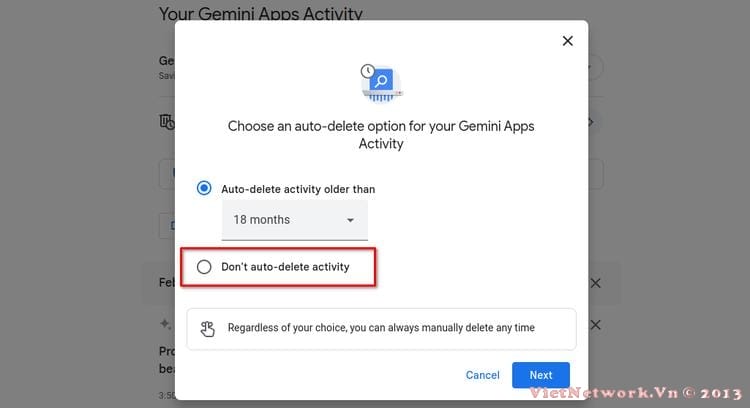Click the sparkle Gemini icon beside the activity entry
Viewport: 750px width, 408px height.
click(x=165, y=324)
